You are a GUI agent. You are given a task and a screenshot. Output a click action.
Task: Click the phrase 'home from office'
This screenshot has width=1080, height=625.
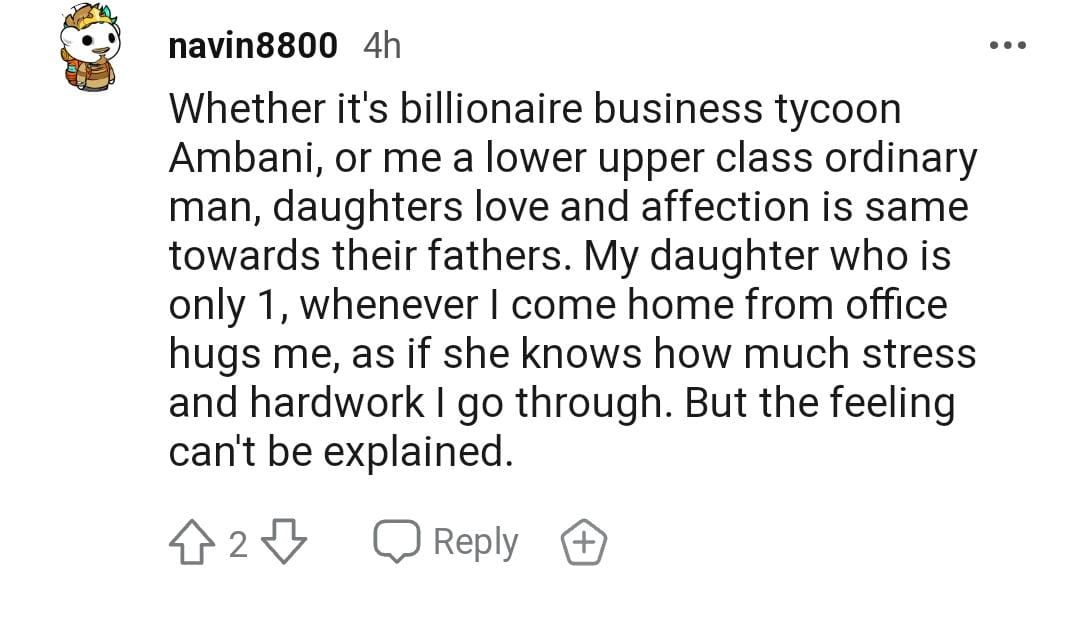pyautogui.click(x=786, y=306)
